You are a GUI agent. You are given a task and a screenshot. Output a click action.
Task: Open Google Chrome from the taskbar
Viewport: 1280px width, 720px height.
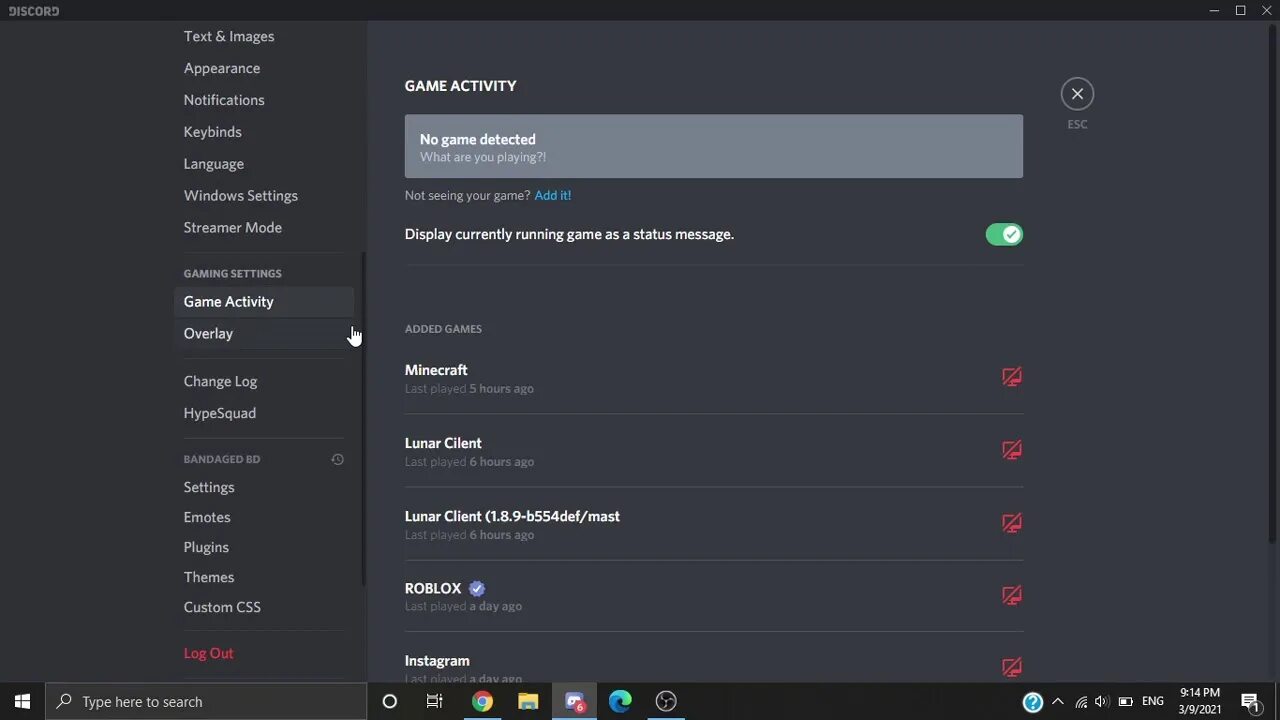tap(482, 701)
